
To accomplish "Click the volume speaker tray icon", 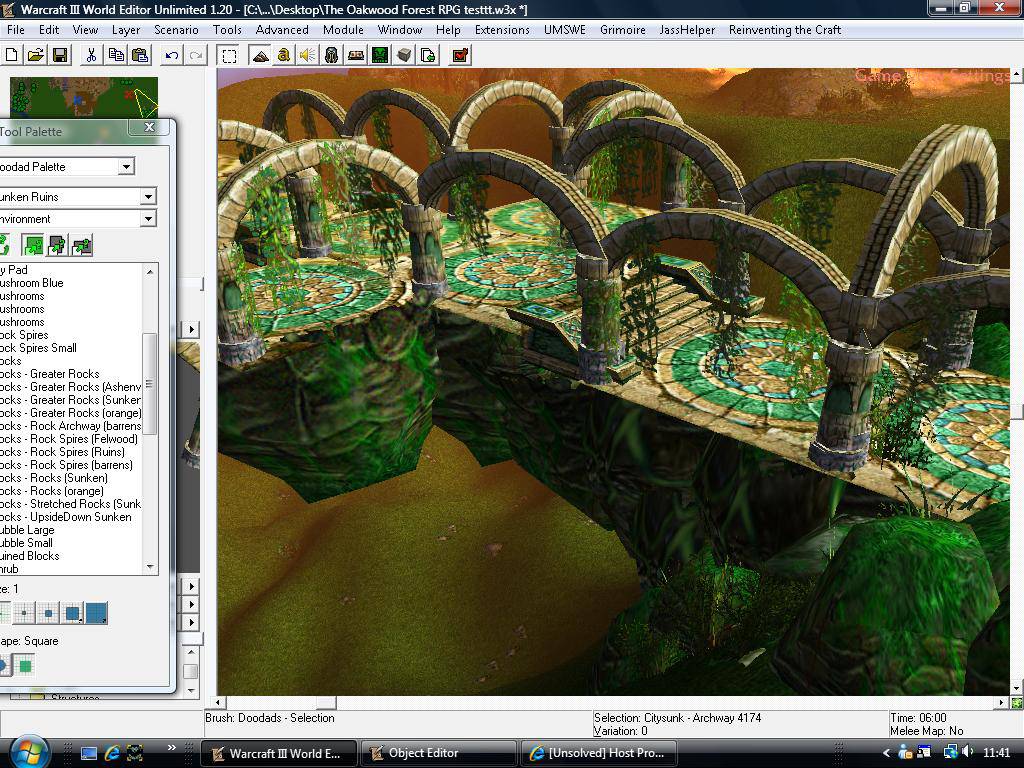I will 967,752.
